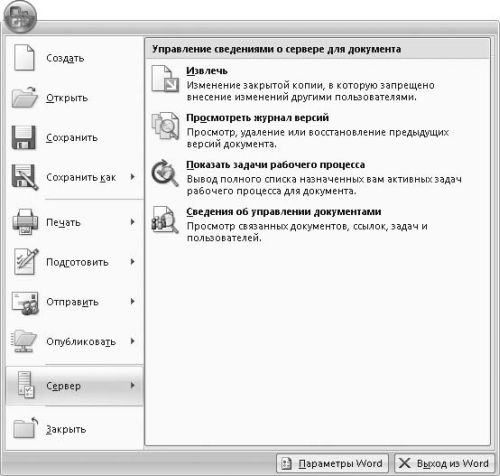Select the Сохранить как pencil disk icon

click(x=25, y=177)
